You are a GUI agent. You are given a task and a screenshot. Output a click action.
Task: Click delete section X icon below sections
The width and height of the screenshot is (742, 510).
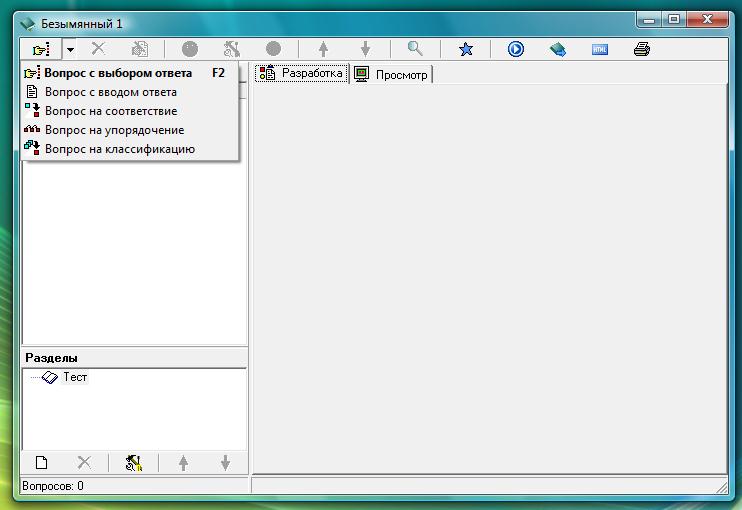click(x=84, y=462)
